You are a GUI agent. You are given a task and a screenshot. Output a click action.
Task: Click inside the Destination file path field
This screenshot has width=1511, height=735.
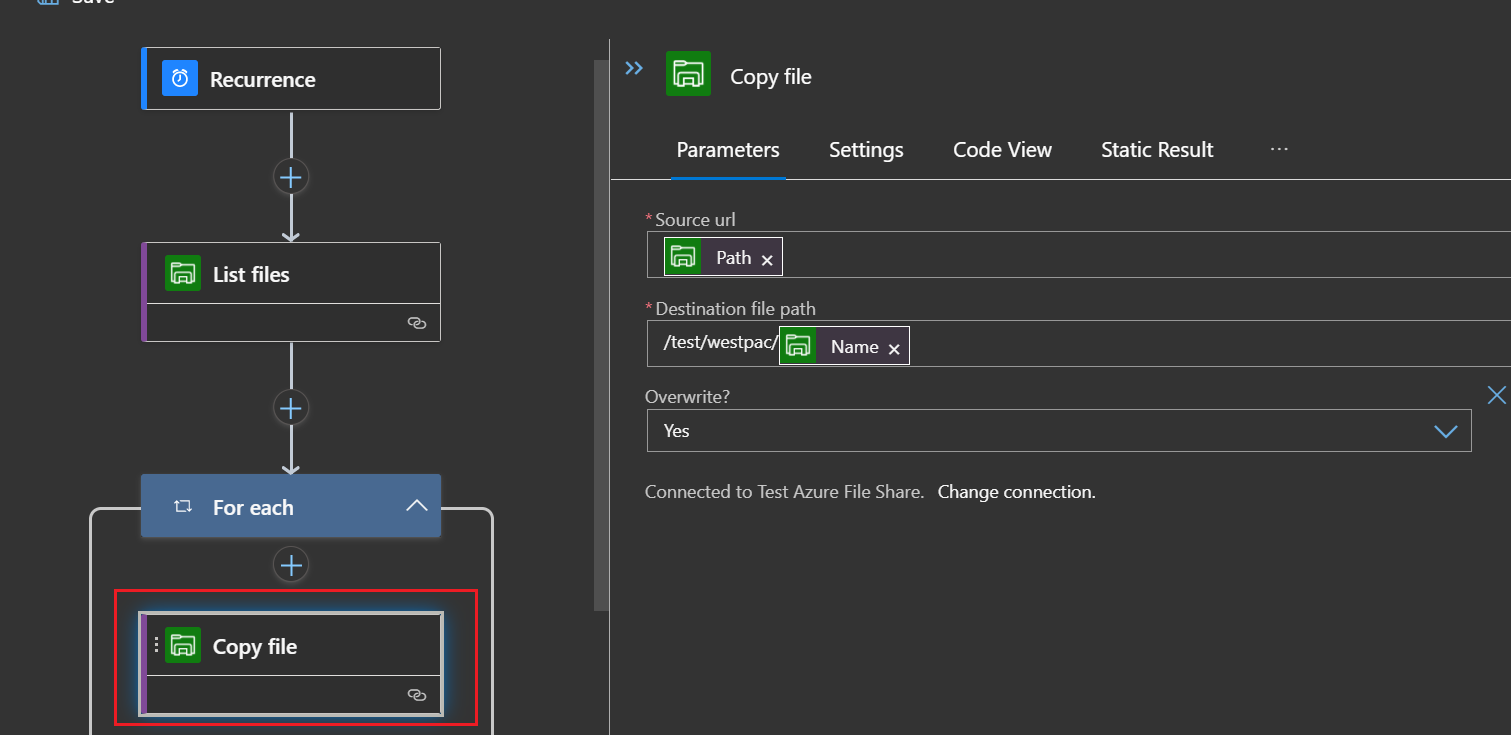(1100, 344)
